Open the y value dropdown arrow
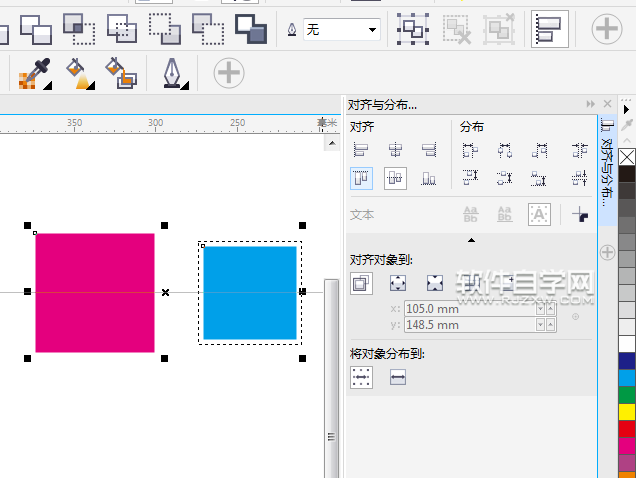 [541, 325]
